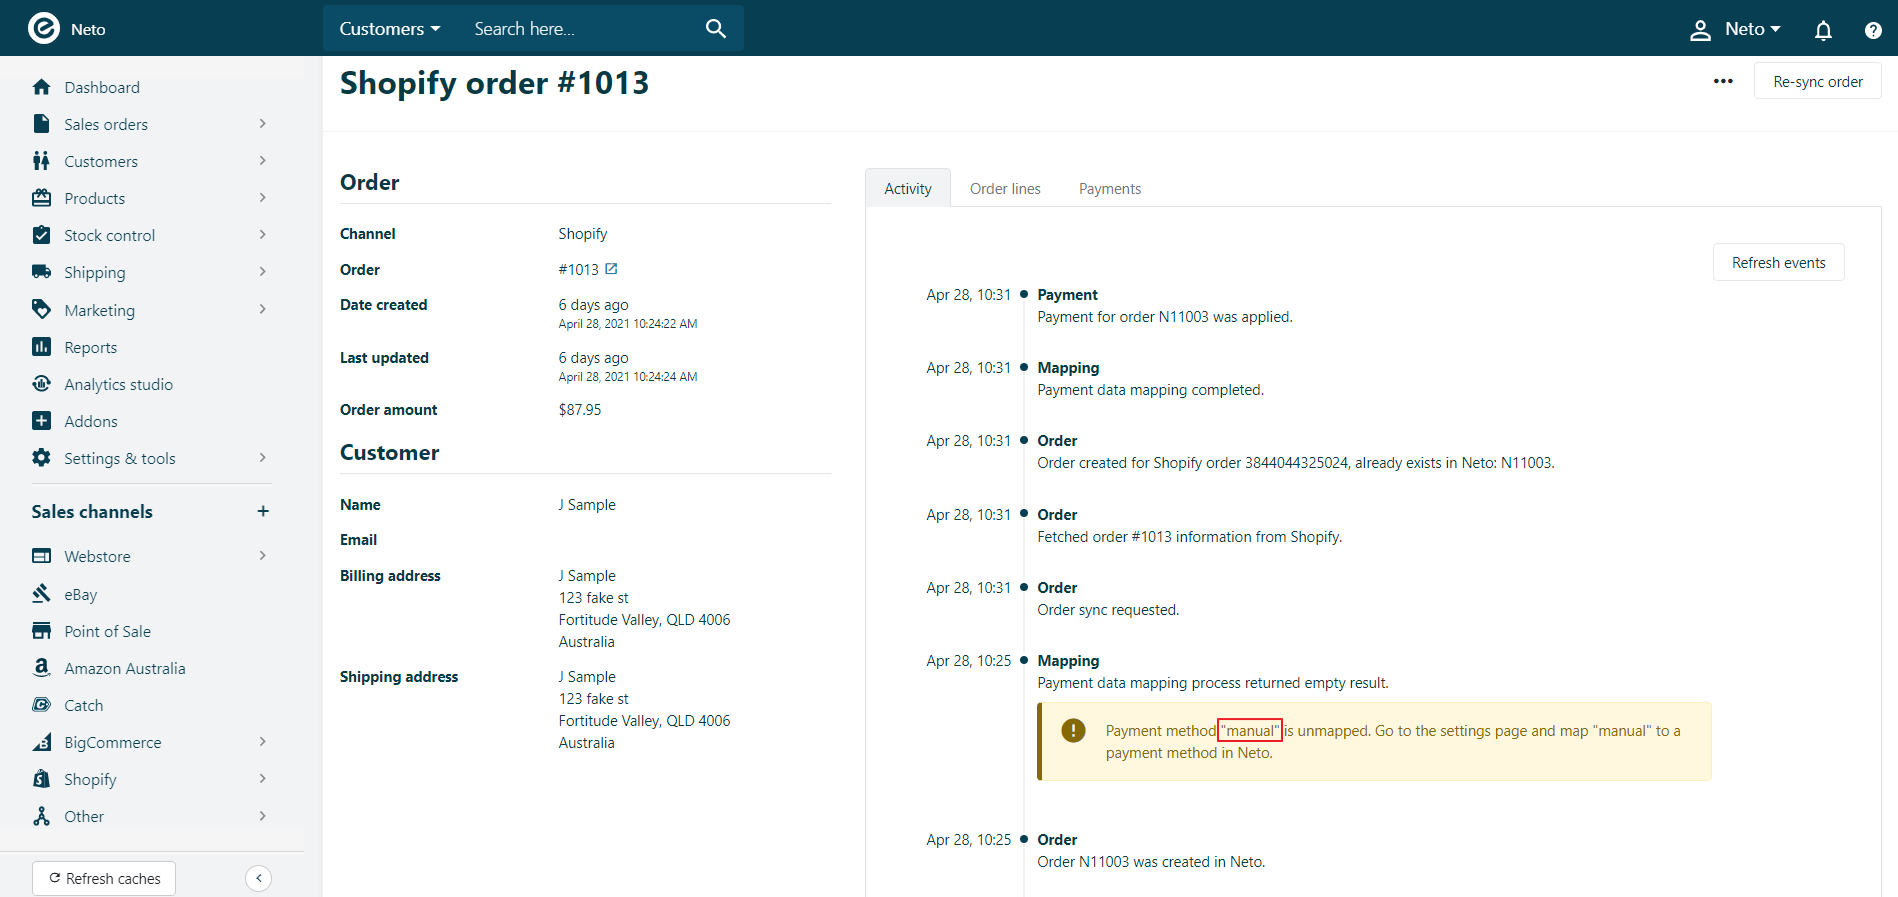Expand the Webstore submenu chevron

263,556
